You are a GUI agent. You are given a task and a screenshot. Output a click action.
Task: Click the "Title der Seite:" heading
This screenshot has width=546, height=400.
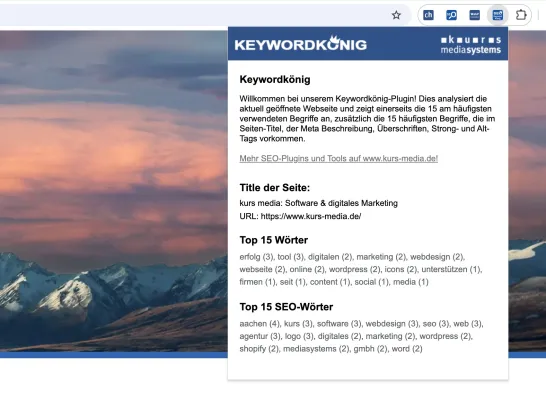tap(274, 188)
